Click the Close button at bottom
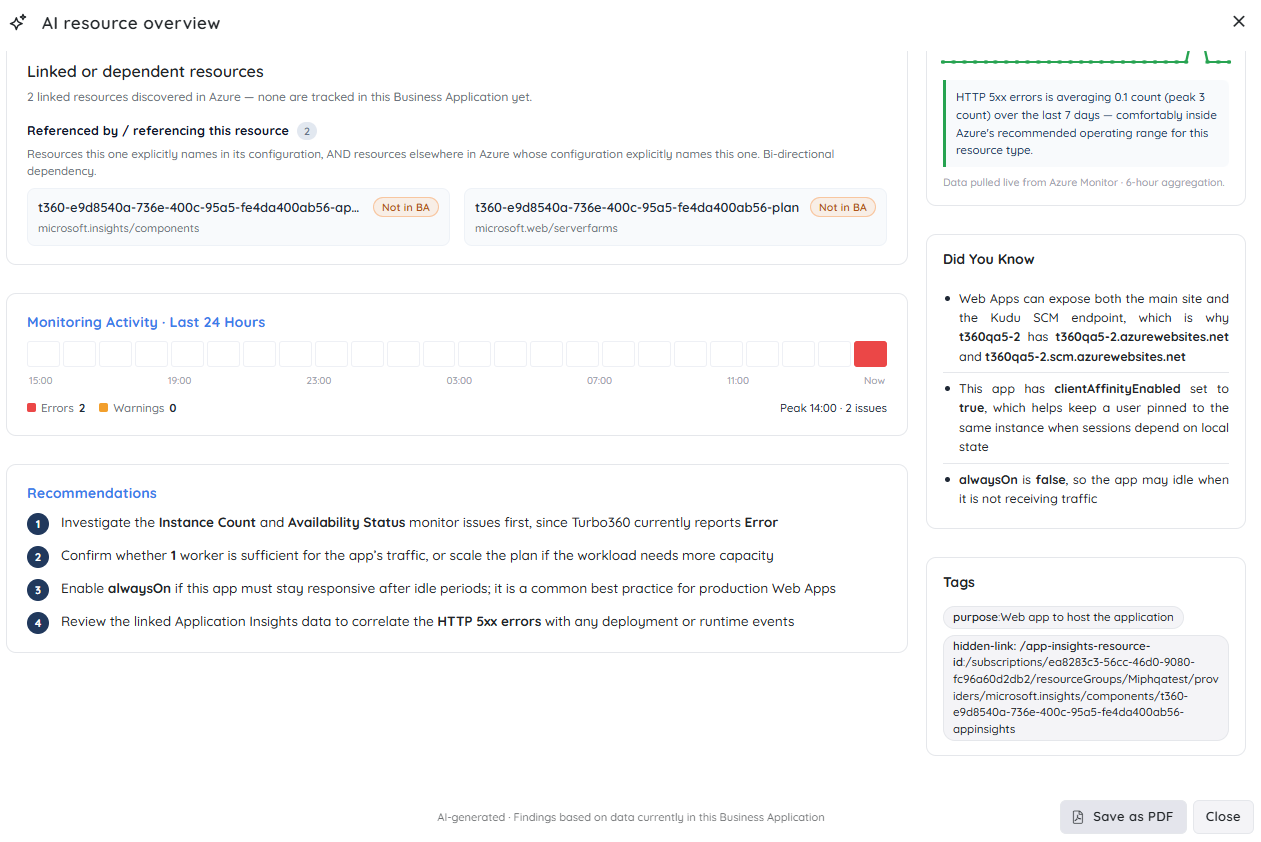 1223,817
